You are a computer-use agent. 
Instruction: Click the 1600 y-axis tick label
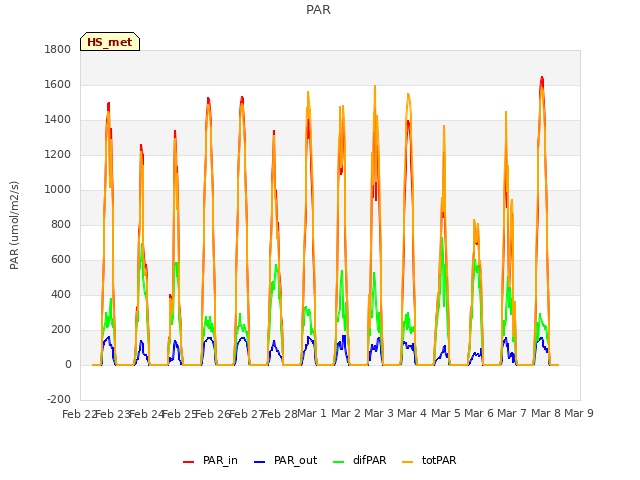click(x=58, y=84)
